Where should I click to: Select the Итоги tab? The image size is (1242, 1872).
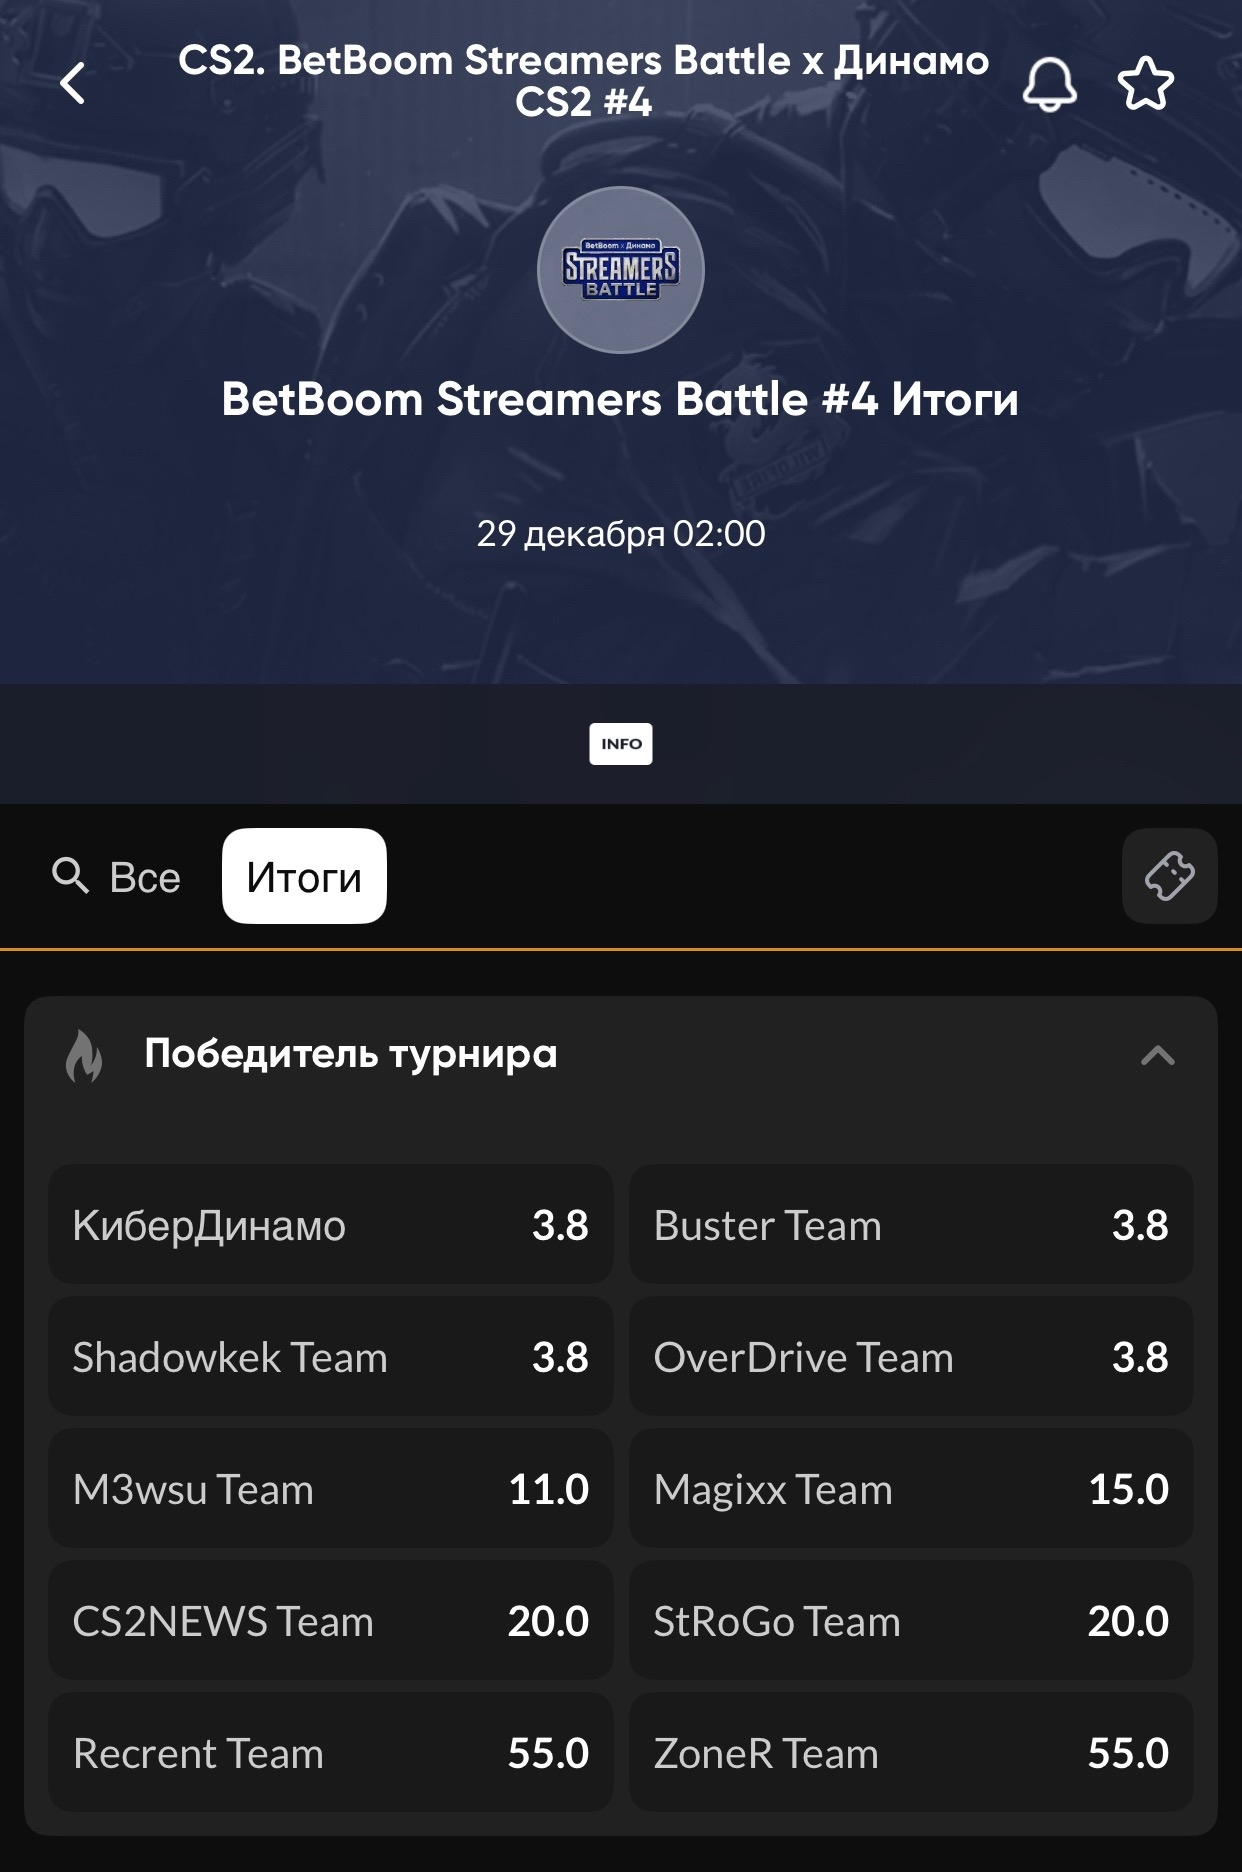click(304, 876)
